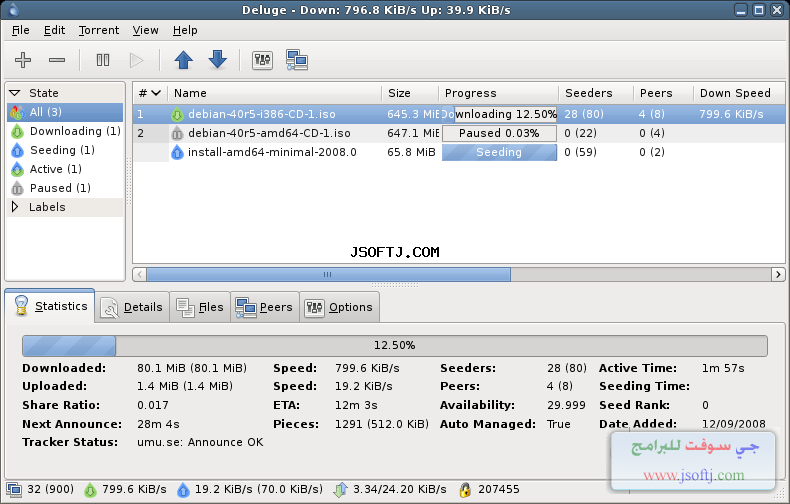Filter by Paused (1) state

tap(65, 188)
